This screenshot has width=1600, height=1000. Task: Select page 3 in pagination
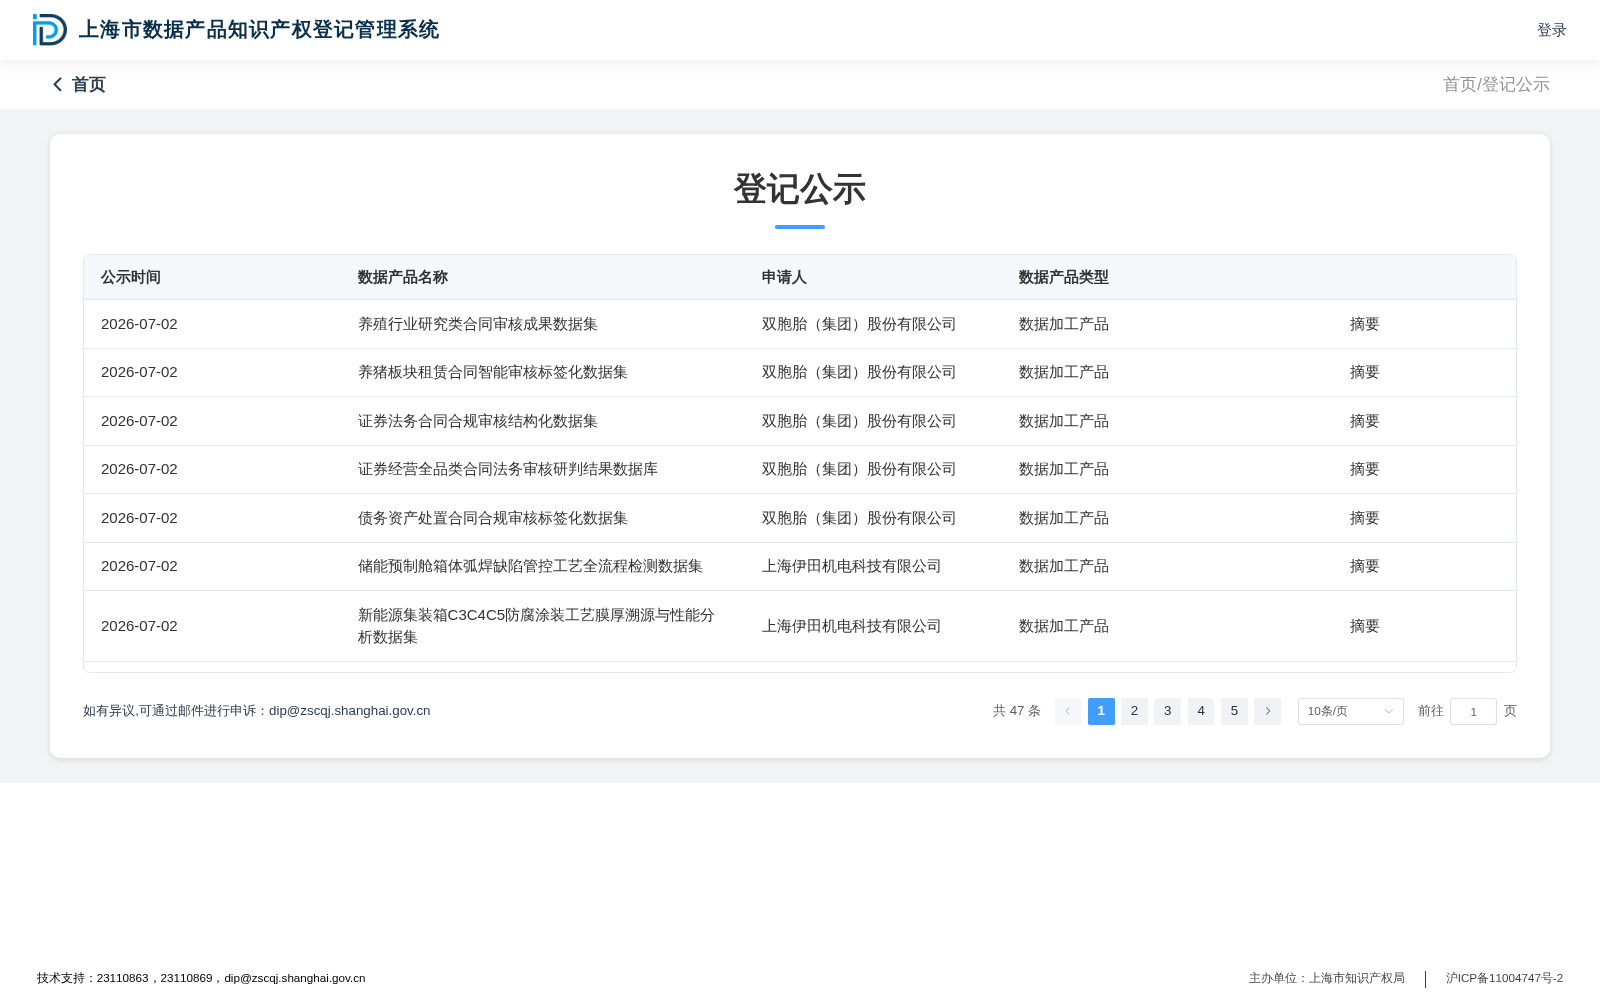click(x=1167, y=711)
